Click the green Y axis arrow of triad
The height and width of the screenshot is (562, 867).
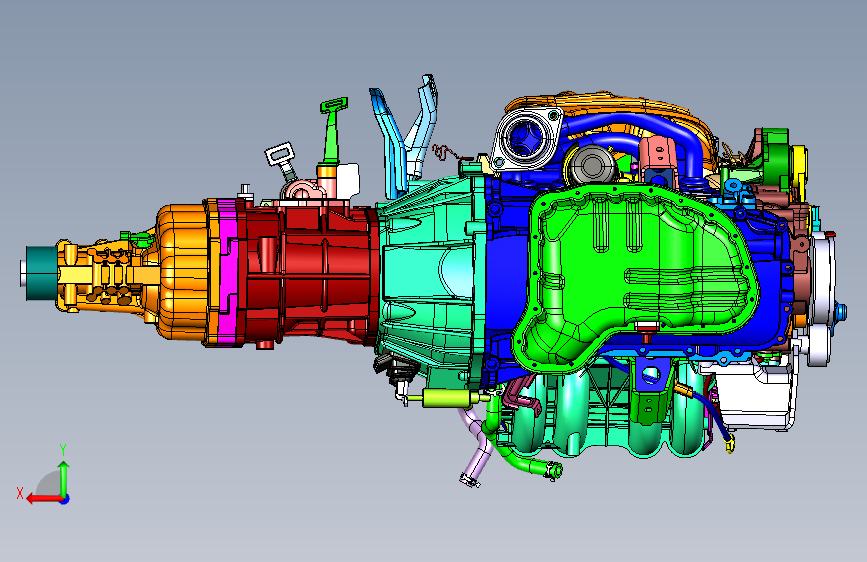(x=64, y=478)
